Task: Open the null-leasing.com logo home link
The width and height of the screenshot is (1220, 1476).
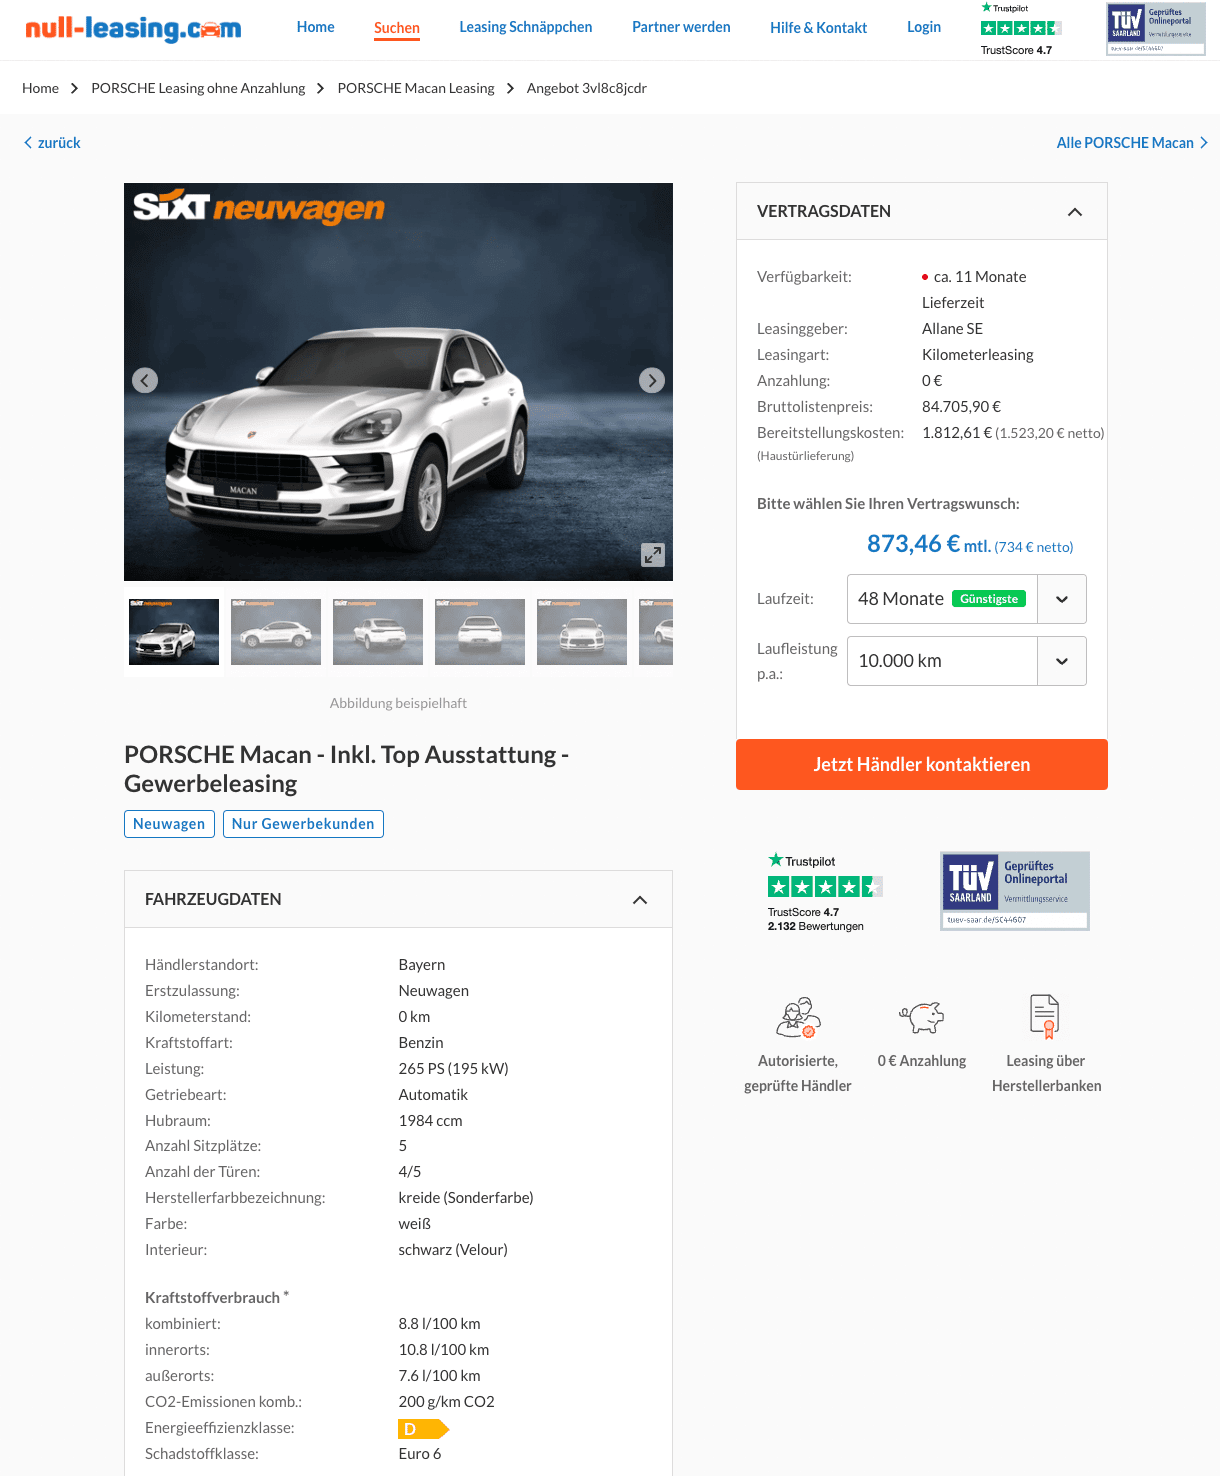Action: point(133,29)
